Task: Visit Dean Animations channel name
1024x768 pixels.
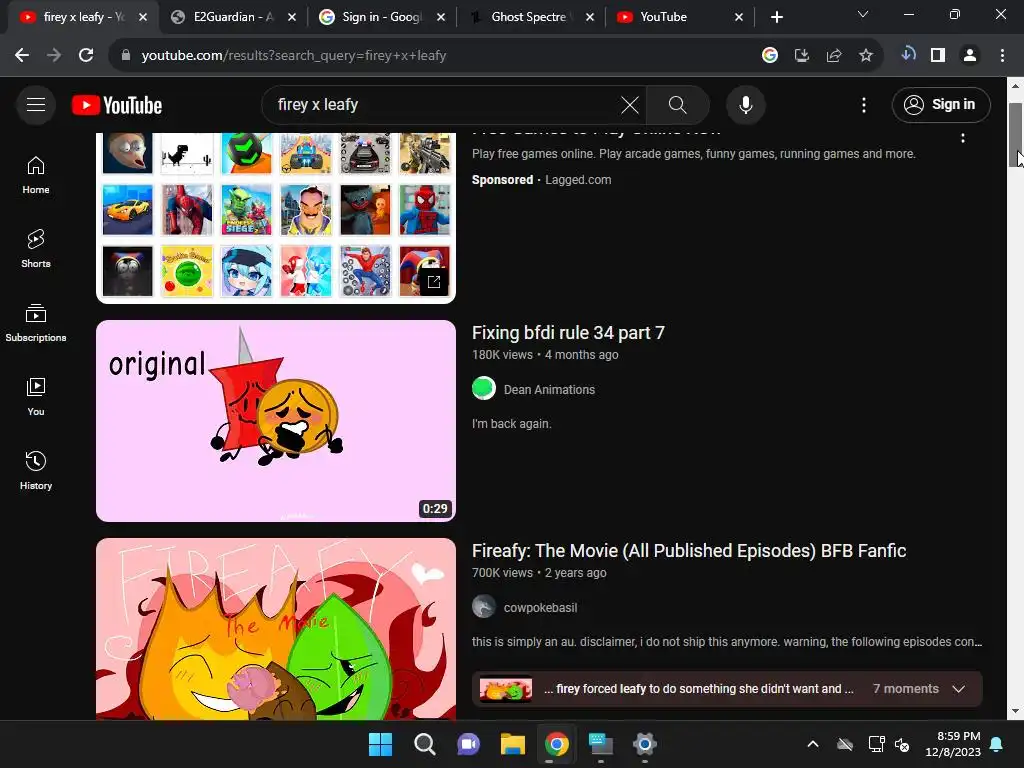Action: pos(549,390)
